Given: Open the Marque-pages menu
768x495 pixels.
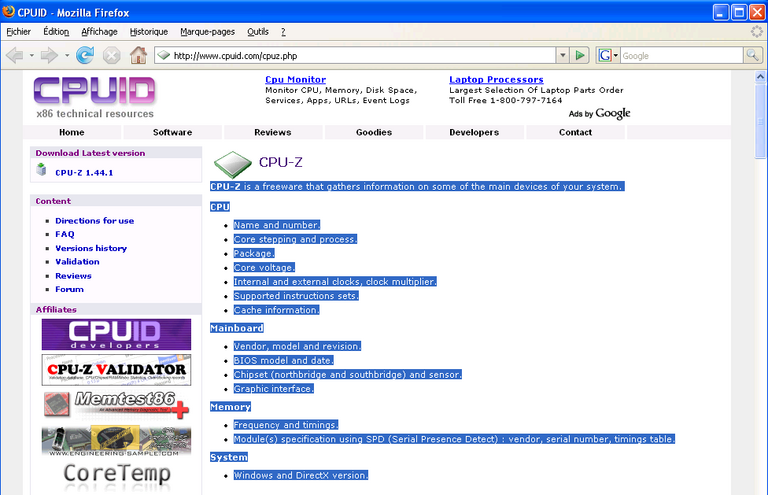Looking at the screenshot, I should [x=207, y=32].
